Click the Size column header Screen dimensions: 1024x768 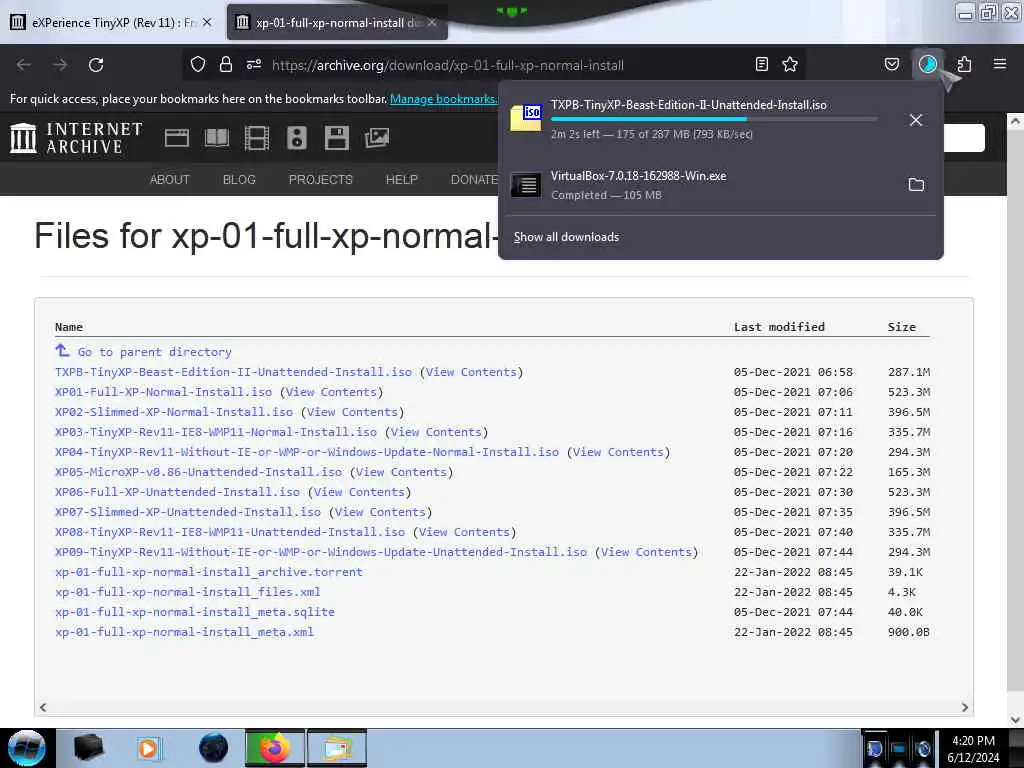902,327
